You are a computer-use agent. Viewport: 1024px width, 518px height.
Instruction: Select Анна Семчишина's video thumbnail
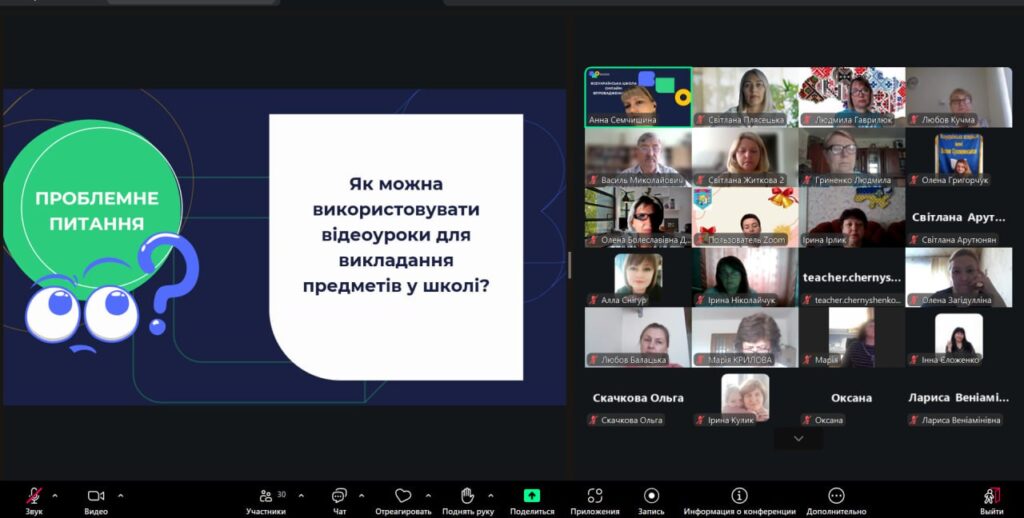tap(638, 97)
